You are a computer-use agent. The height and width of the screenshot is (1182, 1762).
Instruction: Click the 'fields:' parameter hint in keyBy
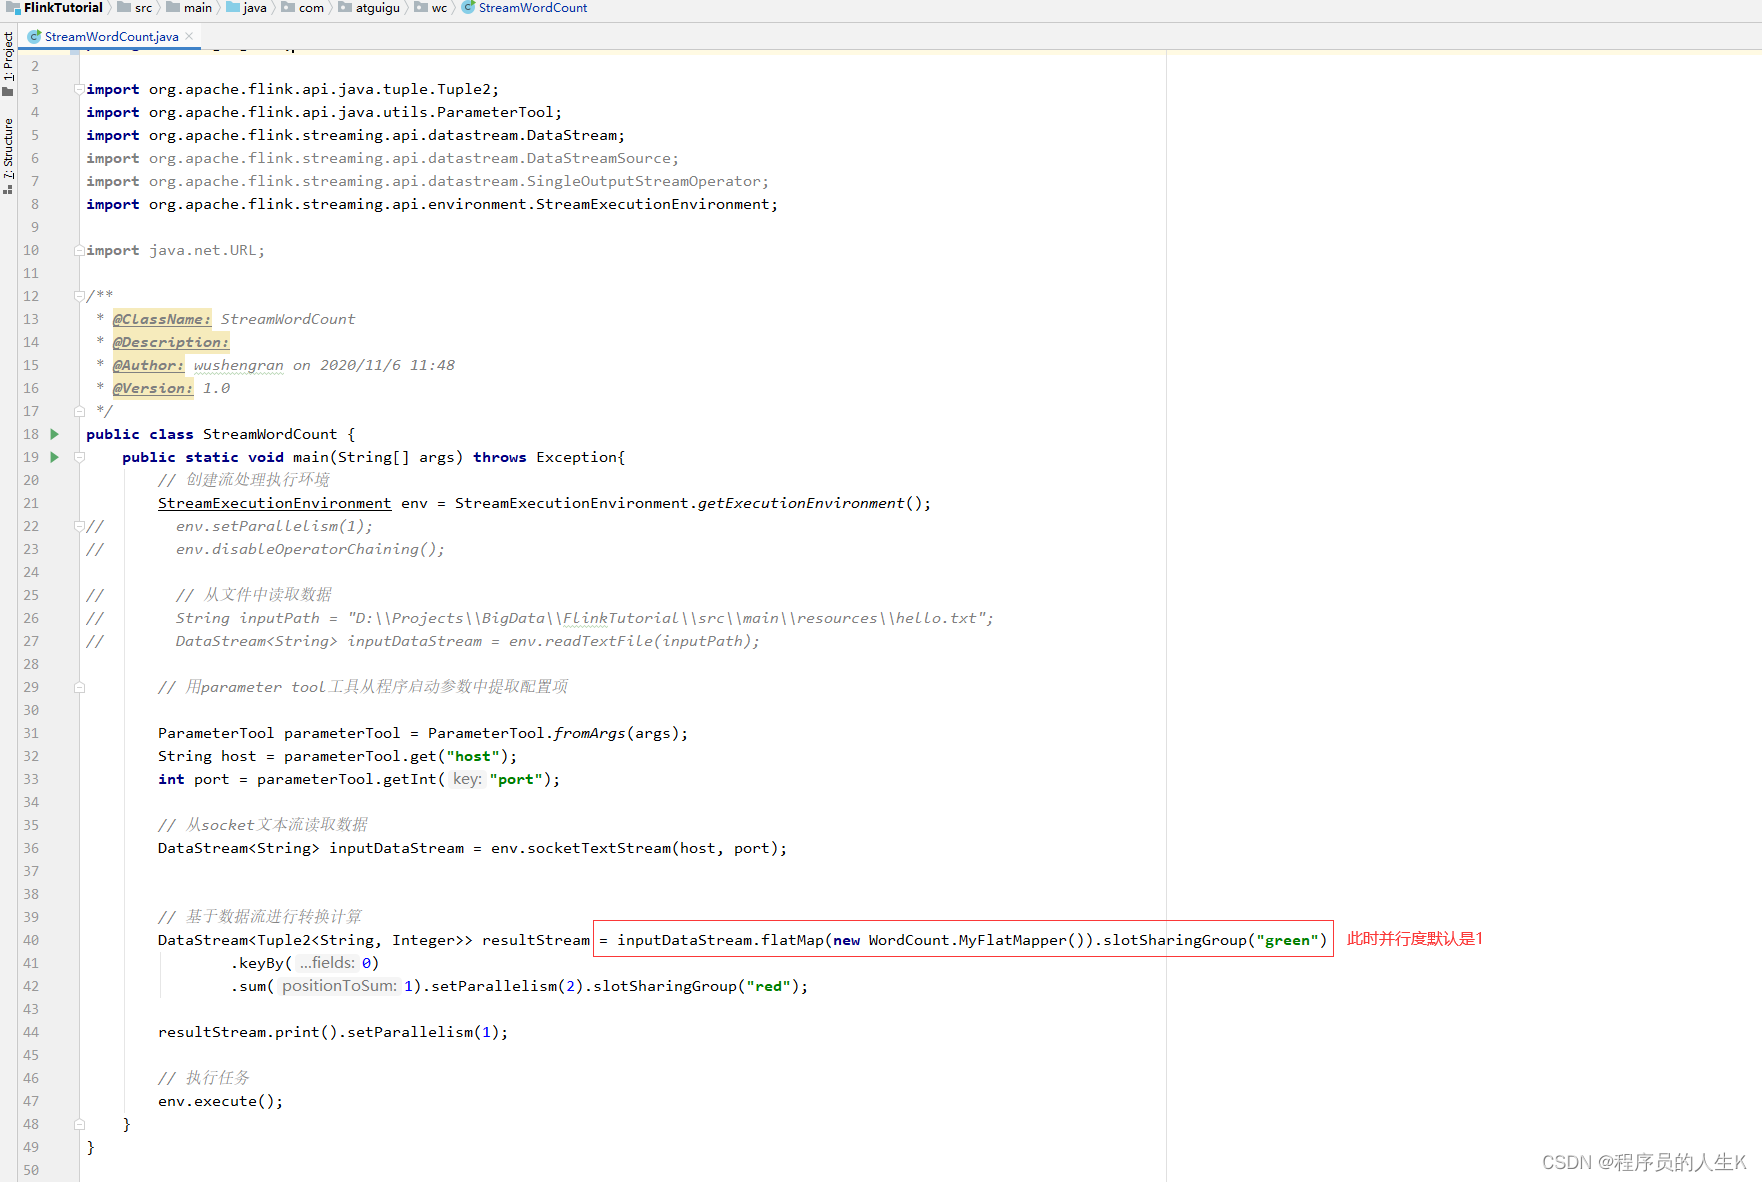[x=327, y=963]
